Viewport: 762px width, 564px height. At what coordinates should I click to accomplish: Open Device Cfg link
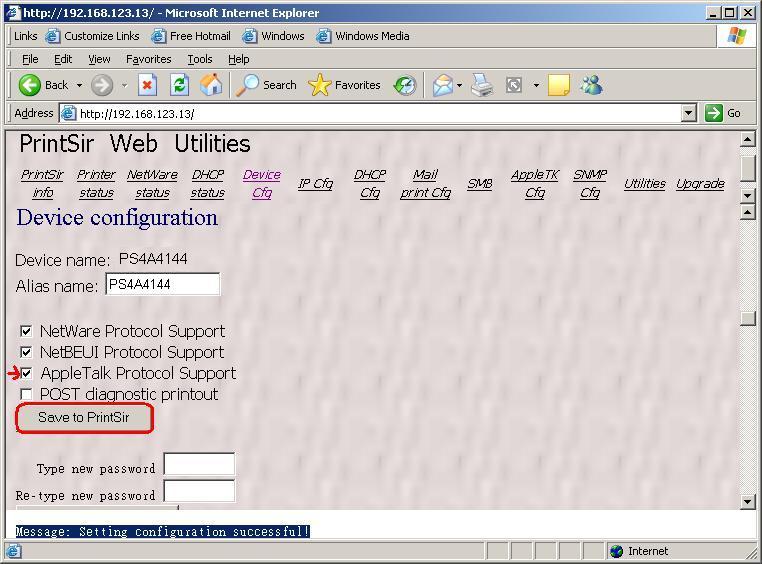click(x=262, y=184)
